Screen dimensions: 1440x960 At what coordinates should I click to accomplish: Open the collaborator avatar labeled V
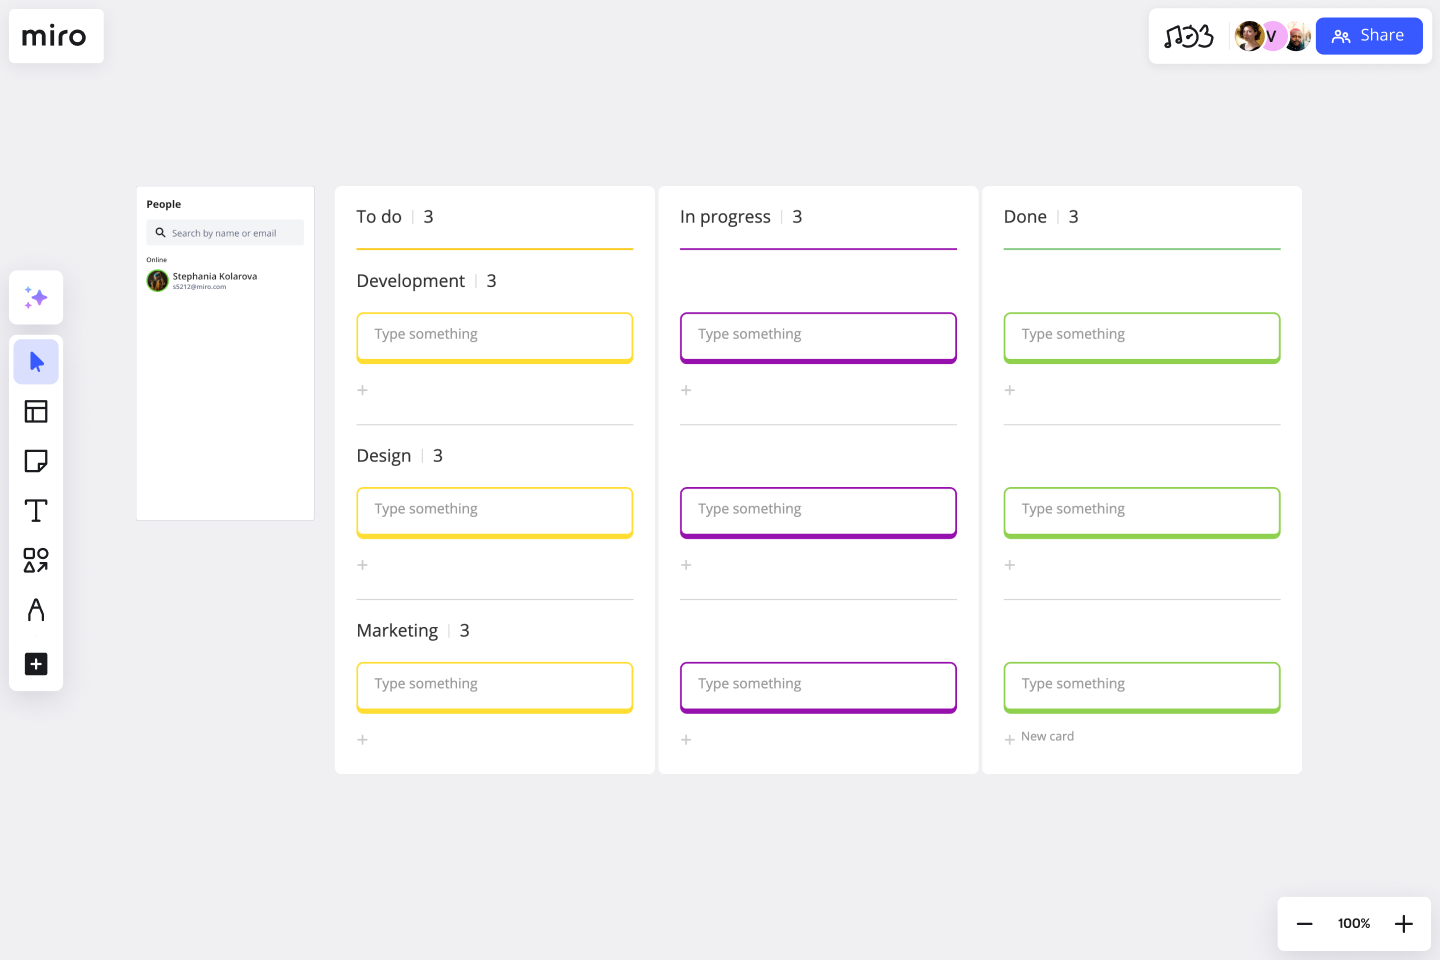pos(1272,36)
